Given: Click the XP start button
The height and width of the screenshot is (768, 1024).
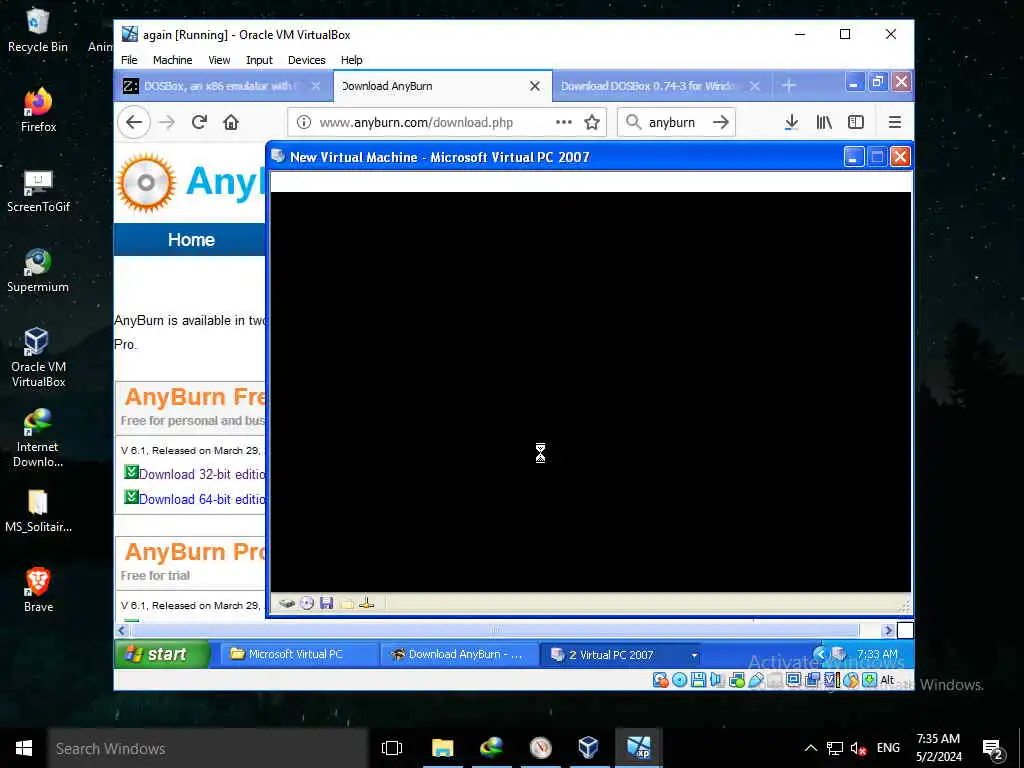Looking at the screenshot, I should (162, 654).
